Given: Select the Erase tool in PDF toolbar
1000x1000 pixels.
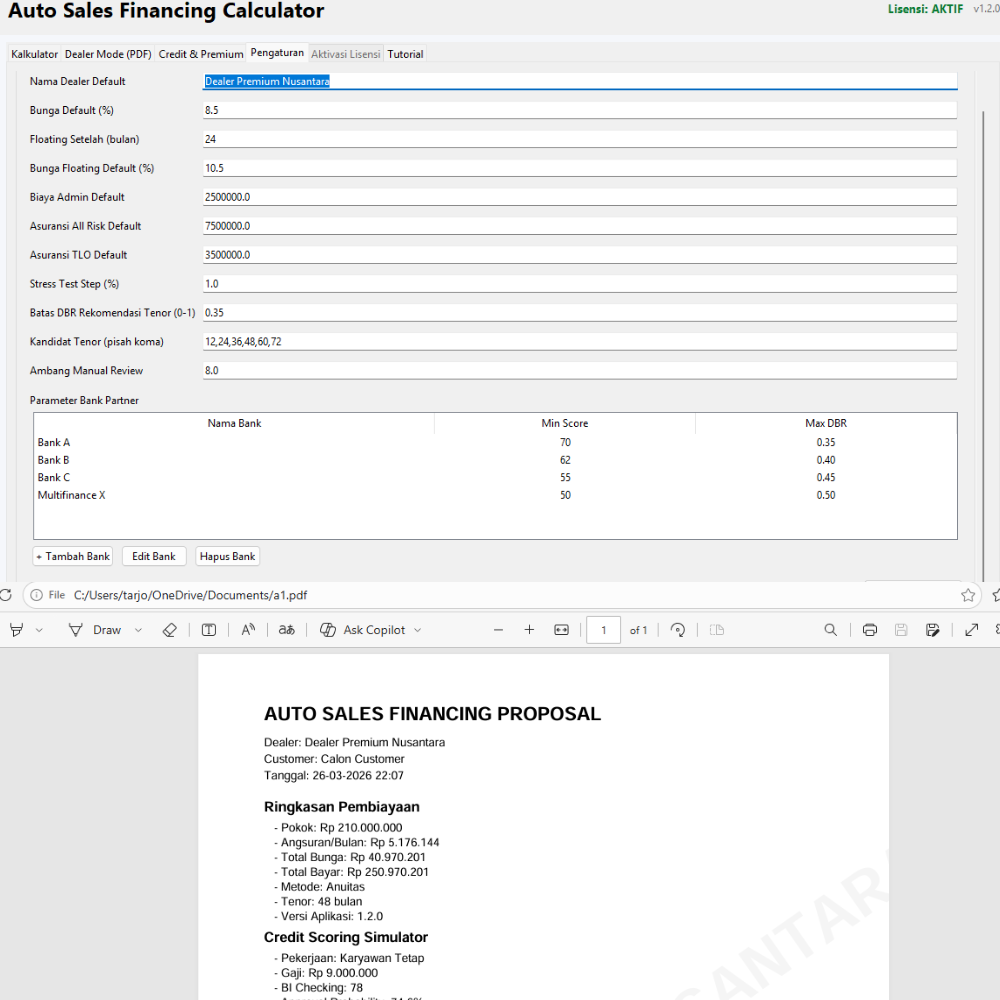Looking at the screenshot, I should coord(169,630).
